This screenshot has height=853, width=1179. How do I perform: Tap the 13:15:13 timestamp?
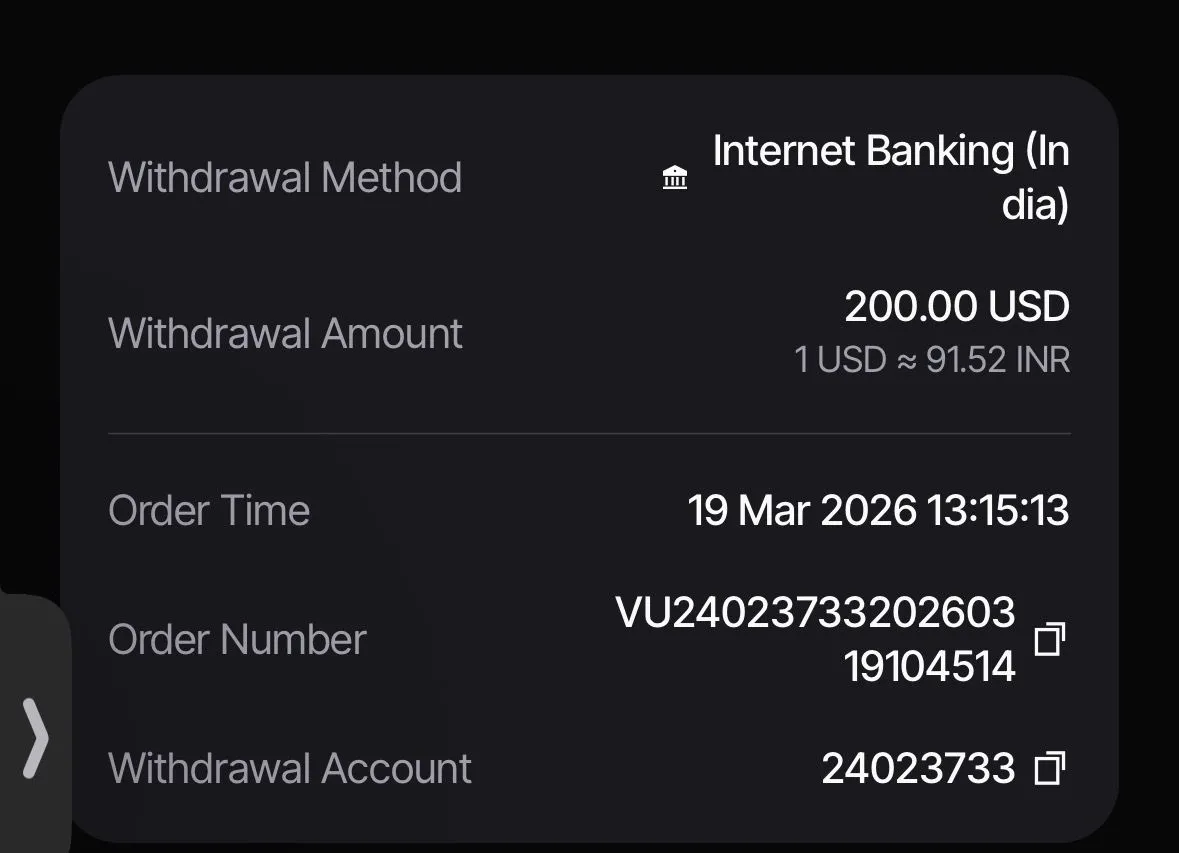click(998, 511)
